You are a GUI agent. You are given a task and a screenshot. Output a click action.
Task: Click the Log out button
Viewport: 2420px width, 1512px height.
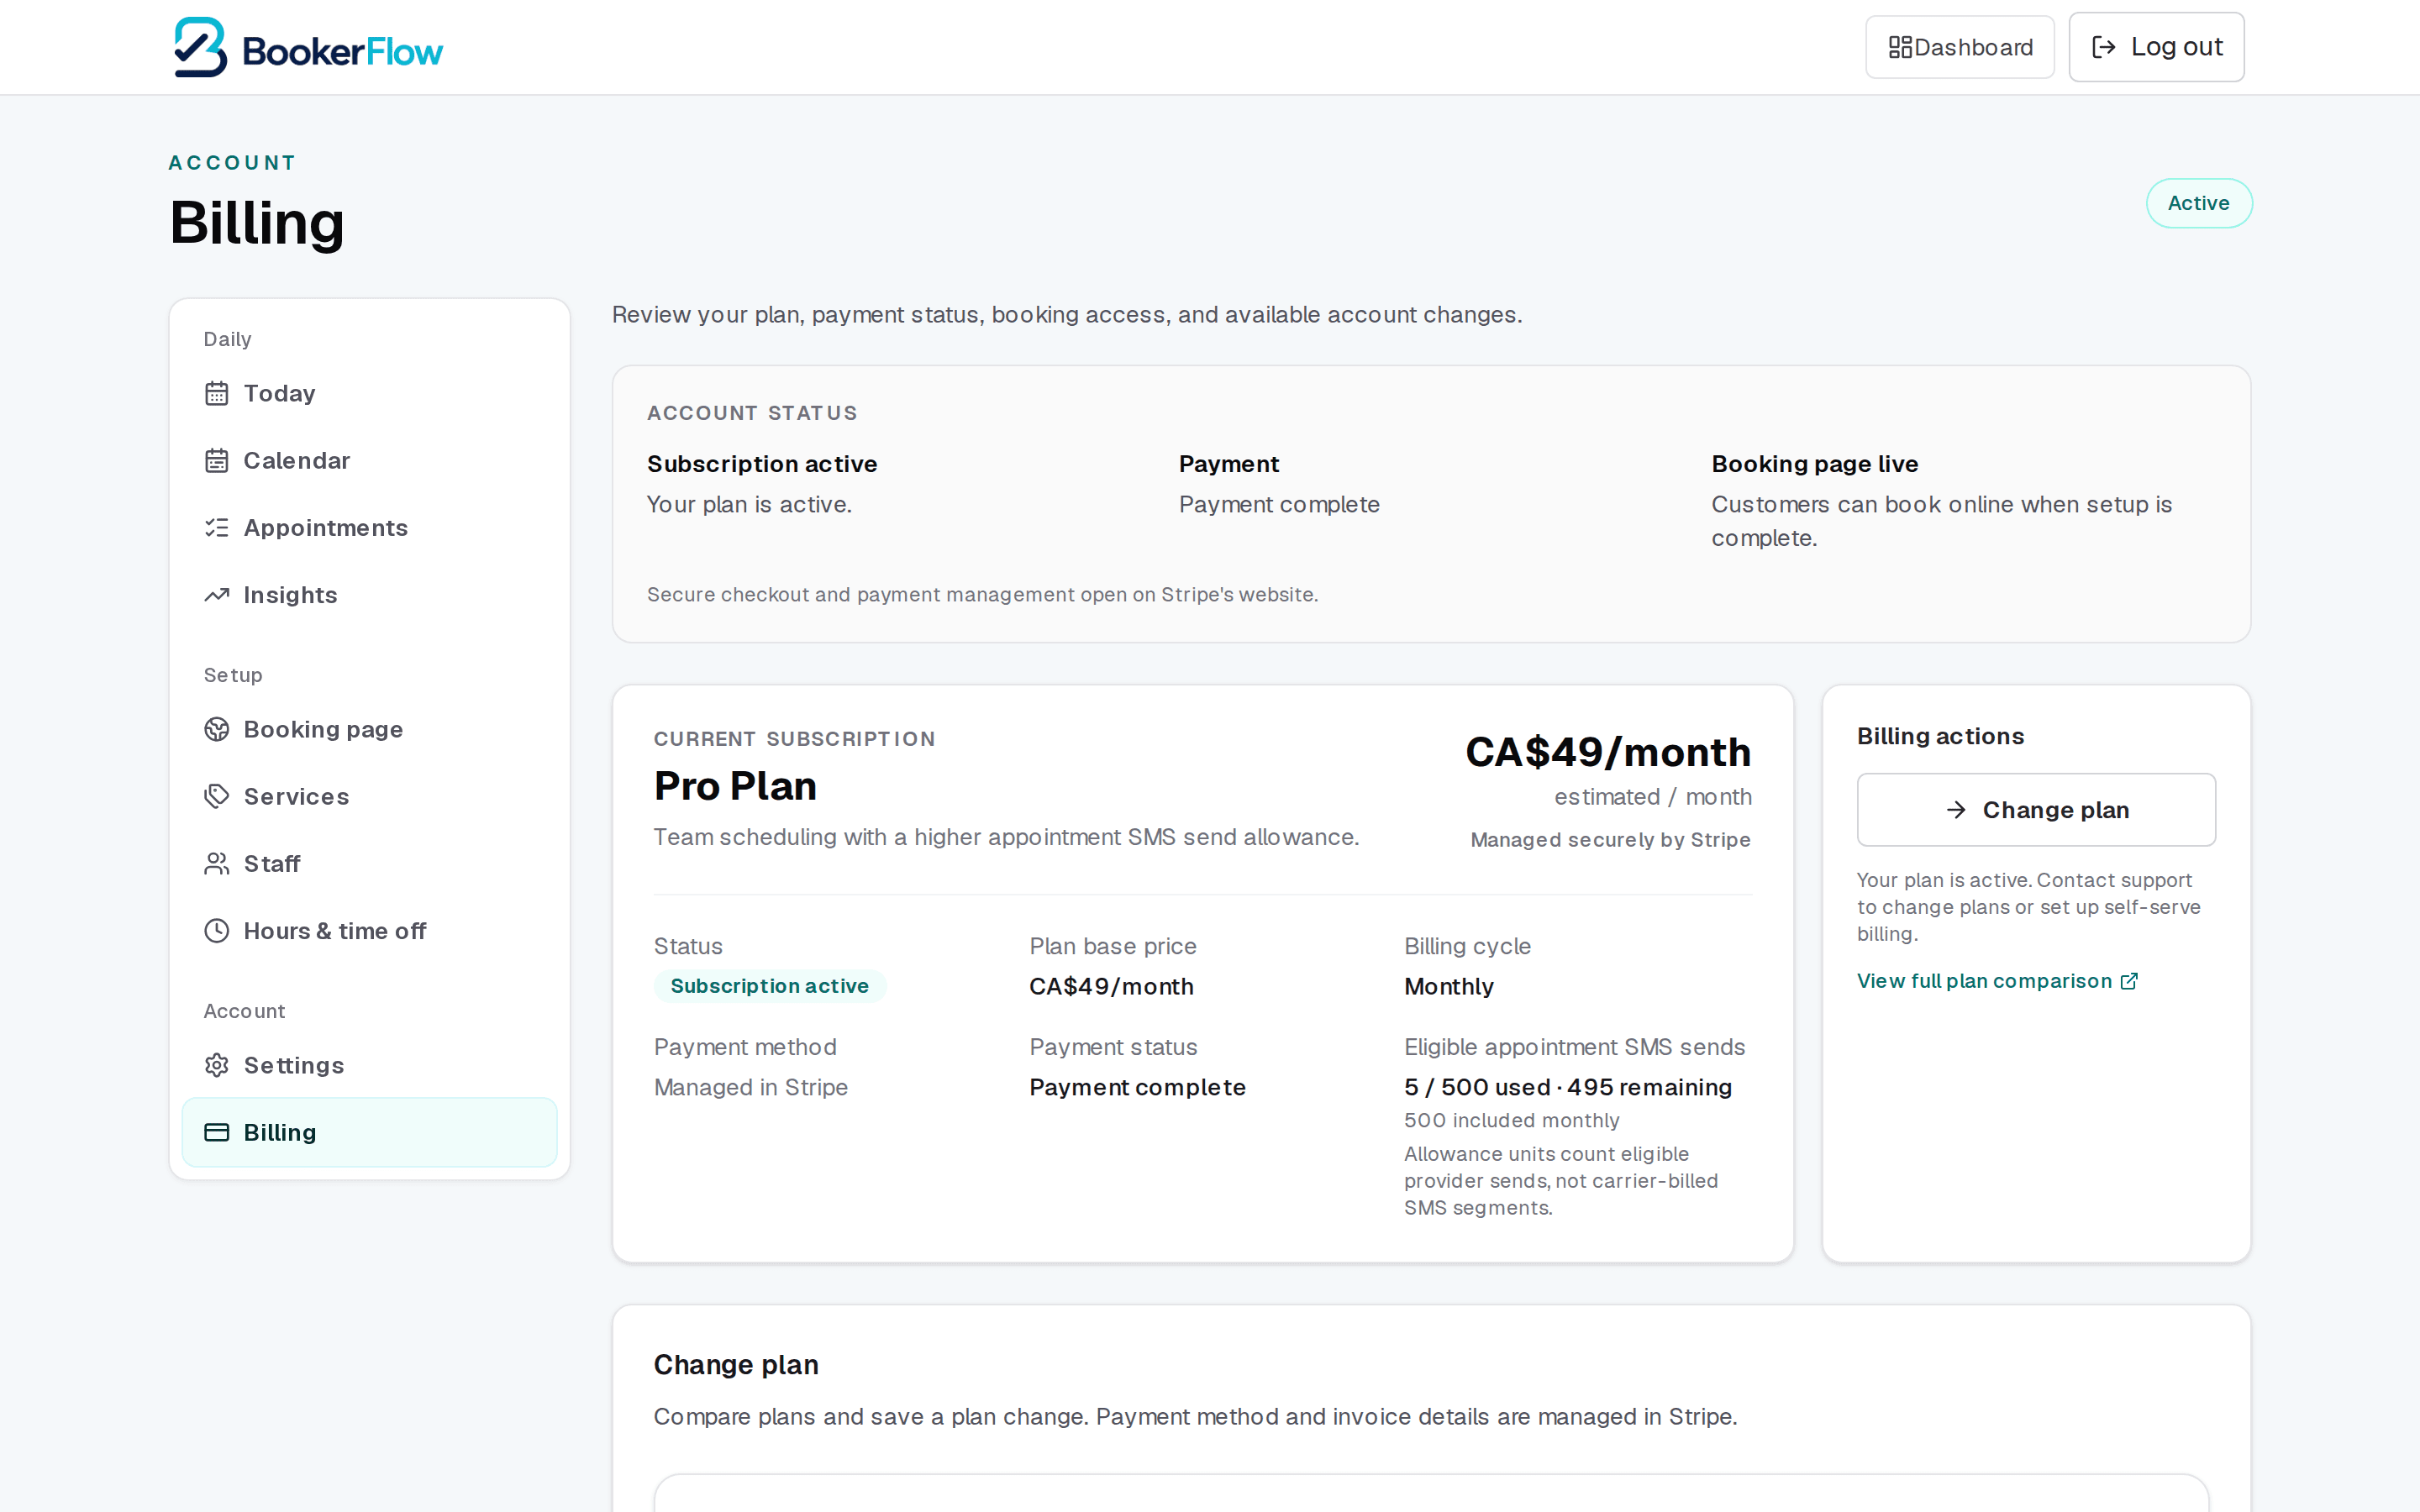pos(2156,47)
